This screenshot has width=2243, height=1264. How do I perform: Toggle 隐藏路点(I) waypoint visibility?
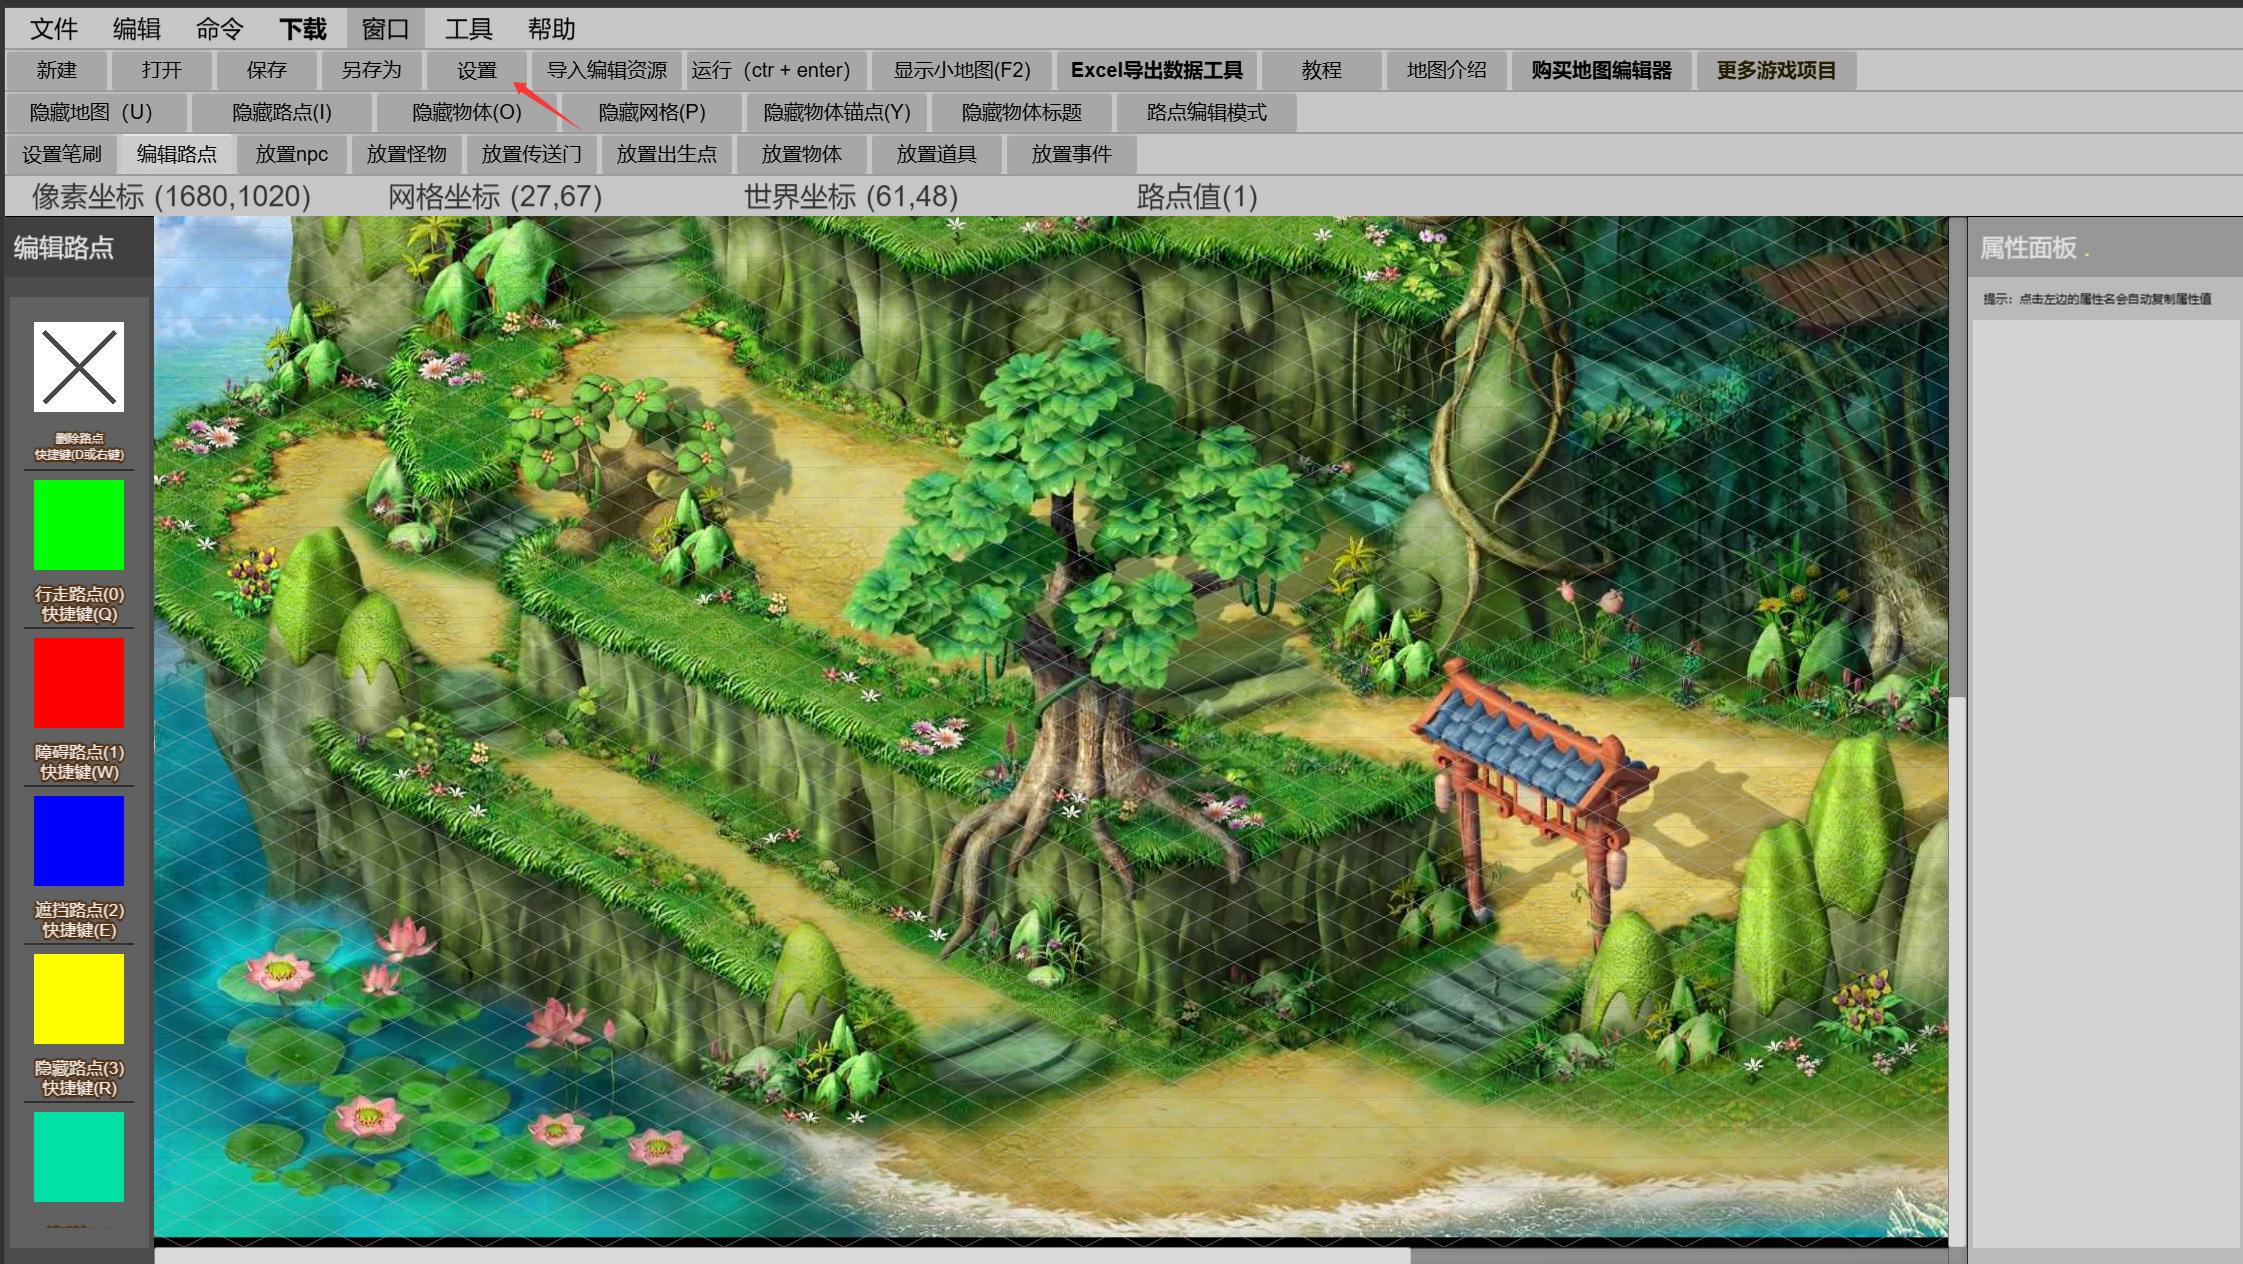(282, 112)
